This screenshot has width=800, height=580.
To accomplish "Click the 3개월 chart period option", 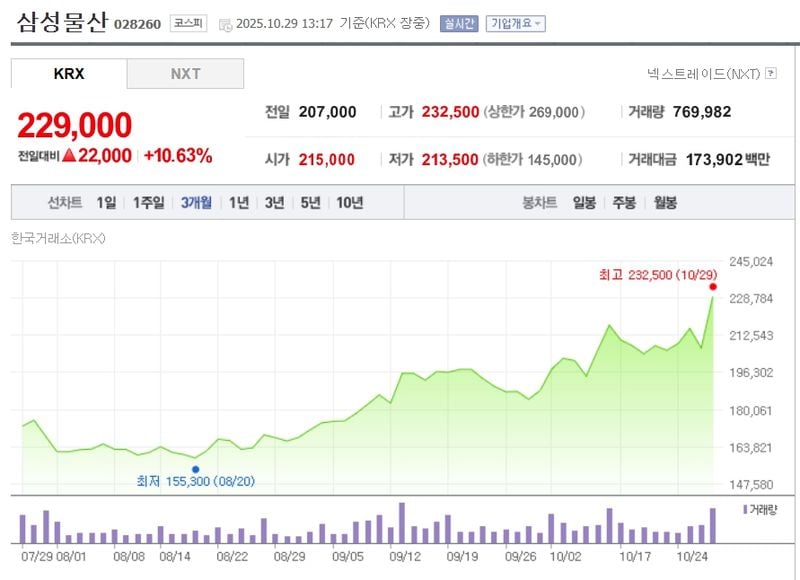I will (x=196, y=202).
